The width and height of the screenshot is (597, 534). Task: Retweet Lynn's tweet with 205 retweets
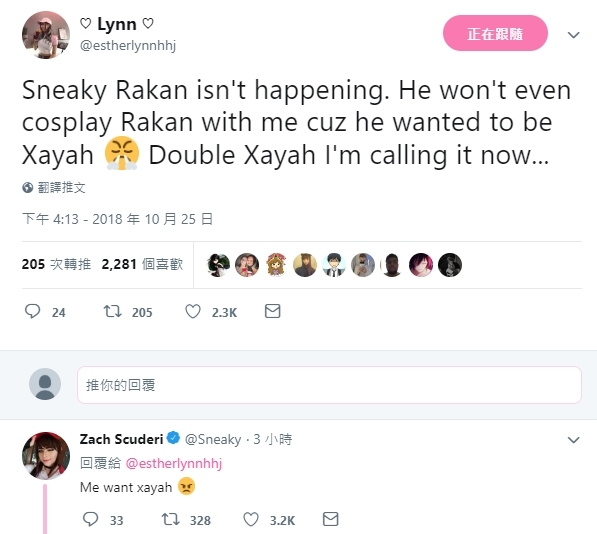[113, 311]
